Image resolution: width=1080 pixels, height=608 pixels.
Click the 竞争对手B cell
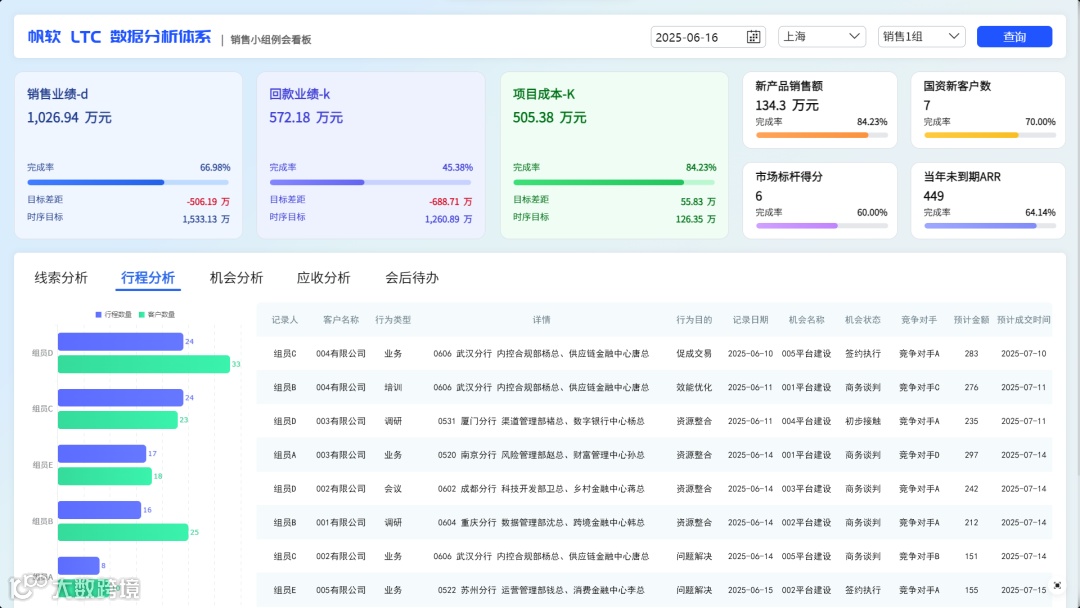(919, 556)
